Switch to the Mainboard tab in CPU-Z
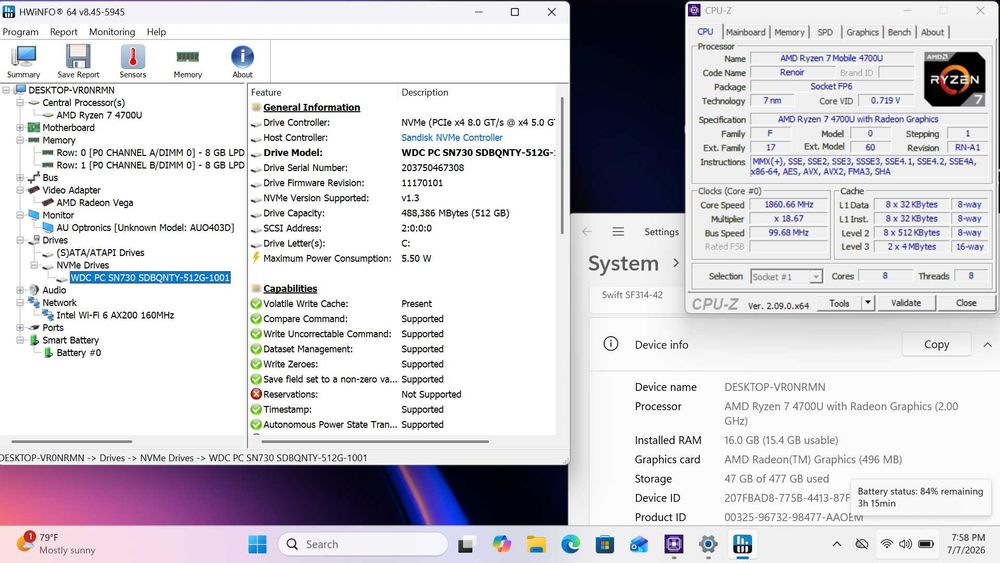 click(746, 32)
